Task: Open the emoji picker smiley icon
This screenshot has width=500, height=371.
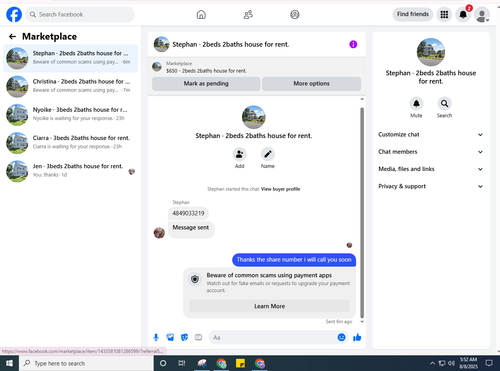Action: (x=341, y=337)
